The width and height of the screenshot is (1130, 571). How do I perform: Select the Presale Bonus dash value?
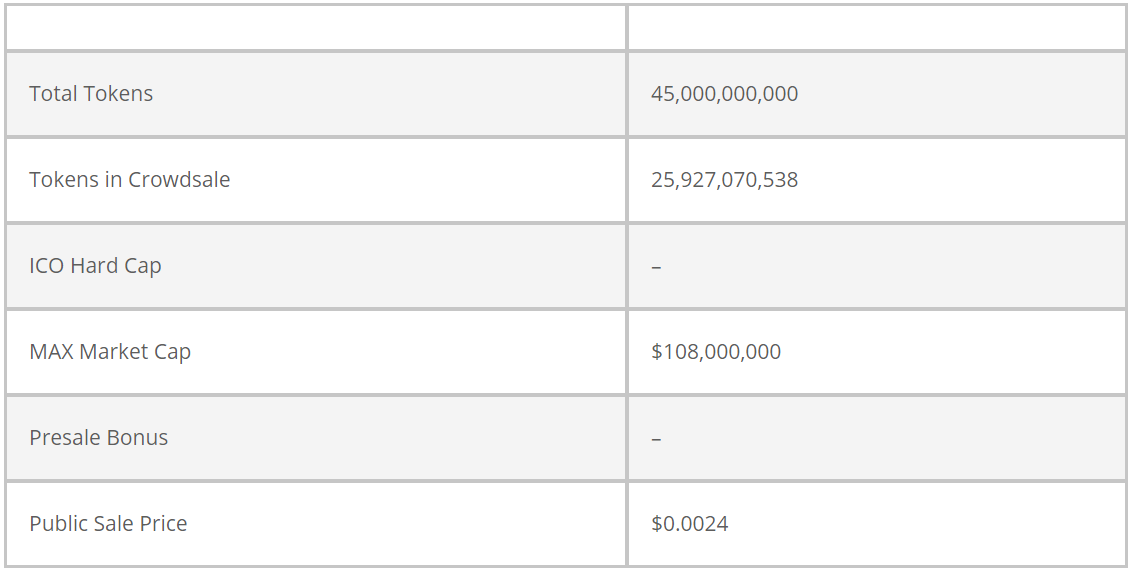[x=657, y=438]
